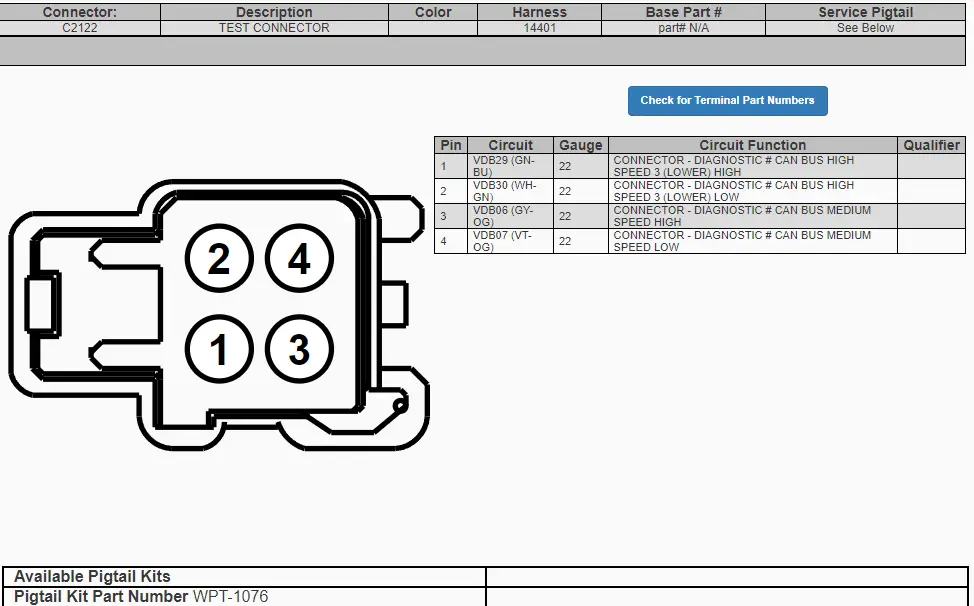Click the Connector: column header

click(80, 12)
